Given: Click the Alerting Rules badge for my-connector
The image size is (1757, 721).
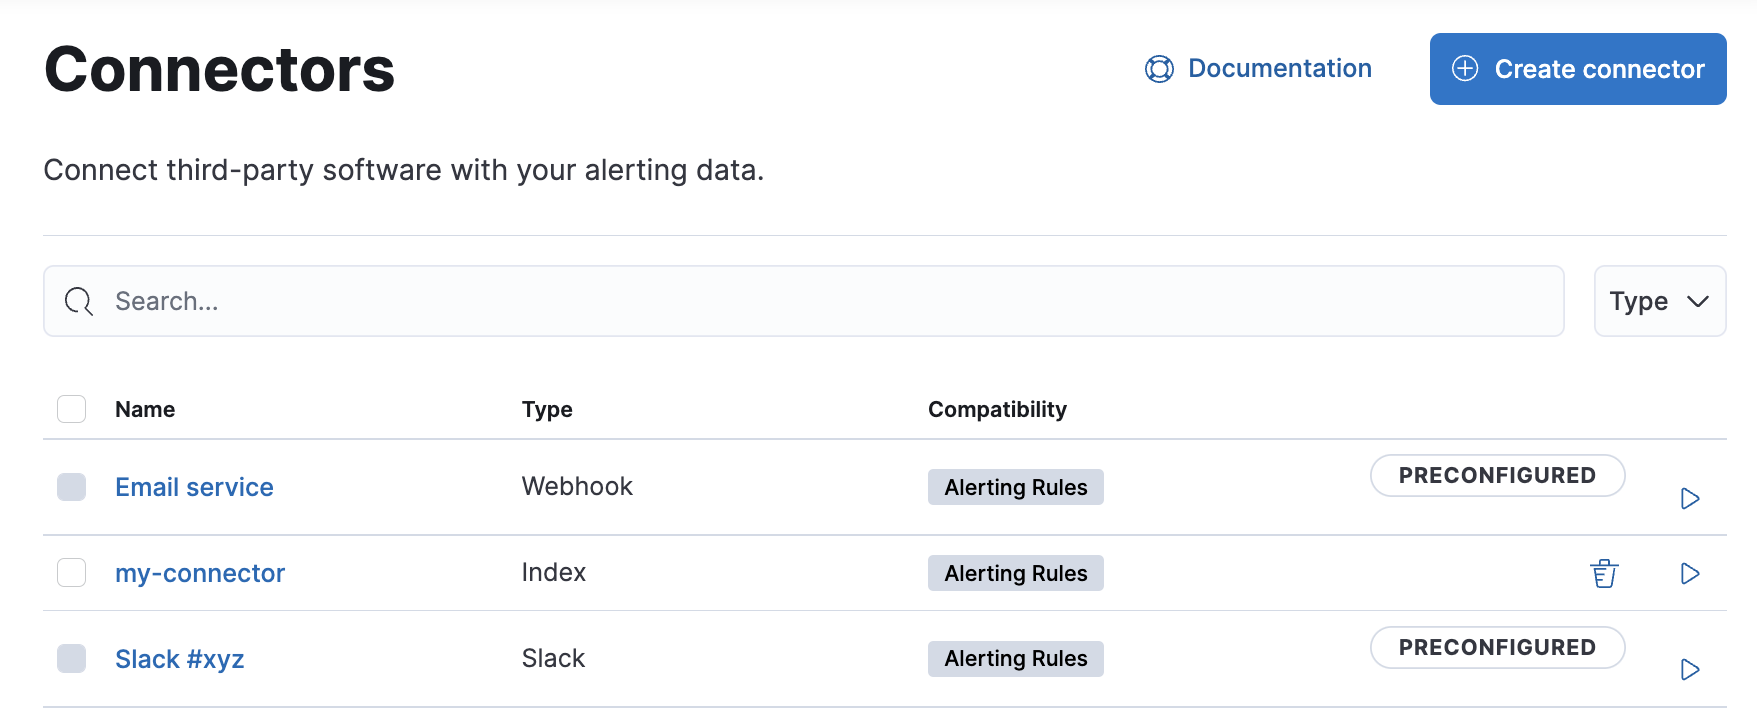Looking at the screenshot, I should click(1015, 573).
